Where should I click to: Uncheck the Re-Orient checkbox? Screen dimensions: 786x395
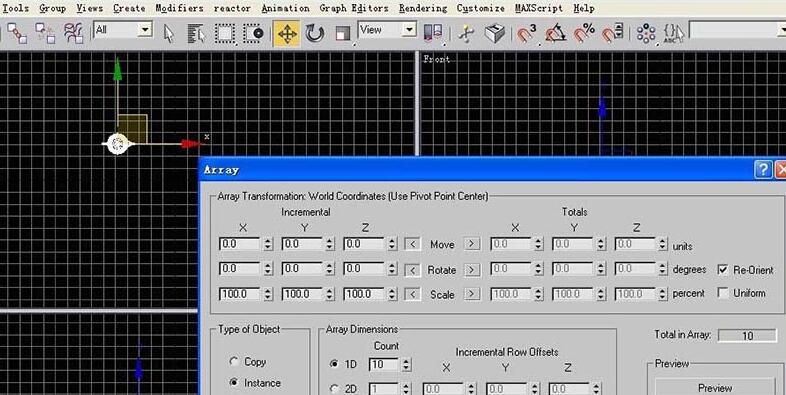point(722,270)
